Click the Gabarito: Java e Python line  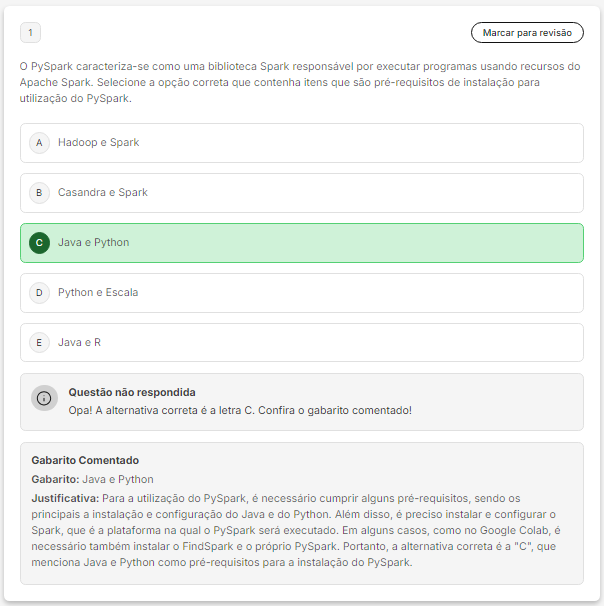coord(93,479)
